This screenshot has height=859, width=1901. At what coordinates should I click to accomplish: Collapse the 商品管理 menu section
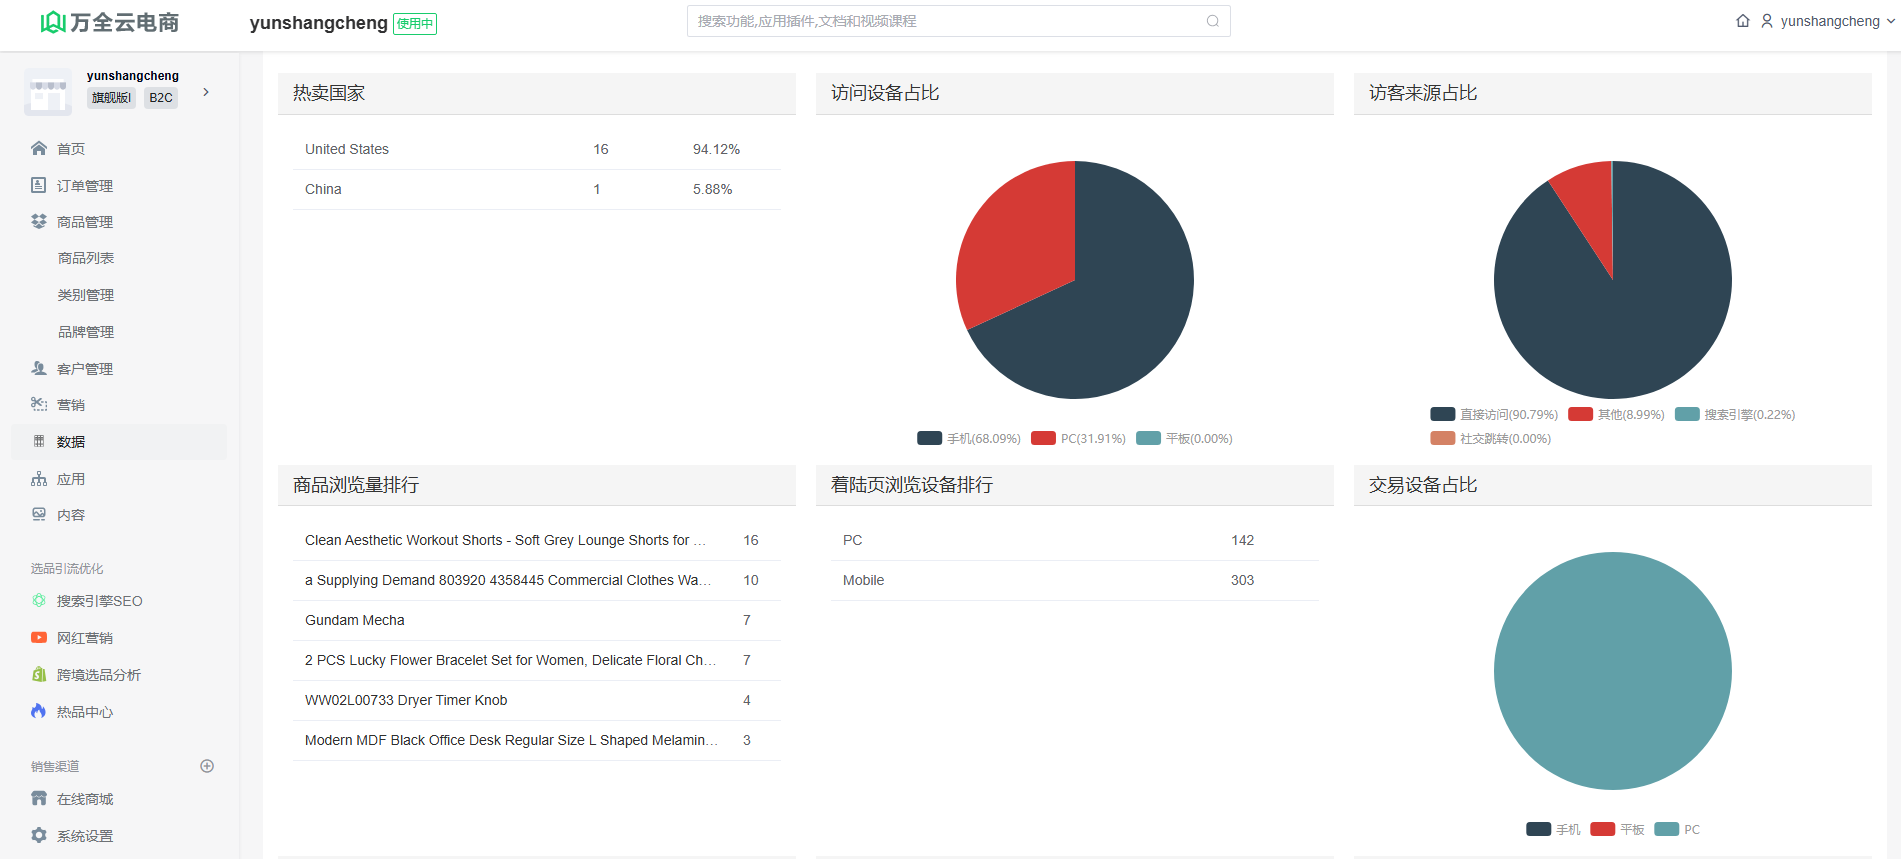pyautogui.click(x=85, y=222)
